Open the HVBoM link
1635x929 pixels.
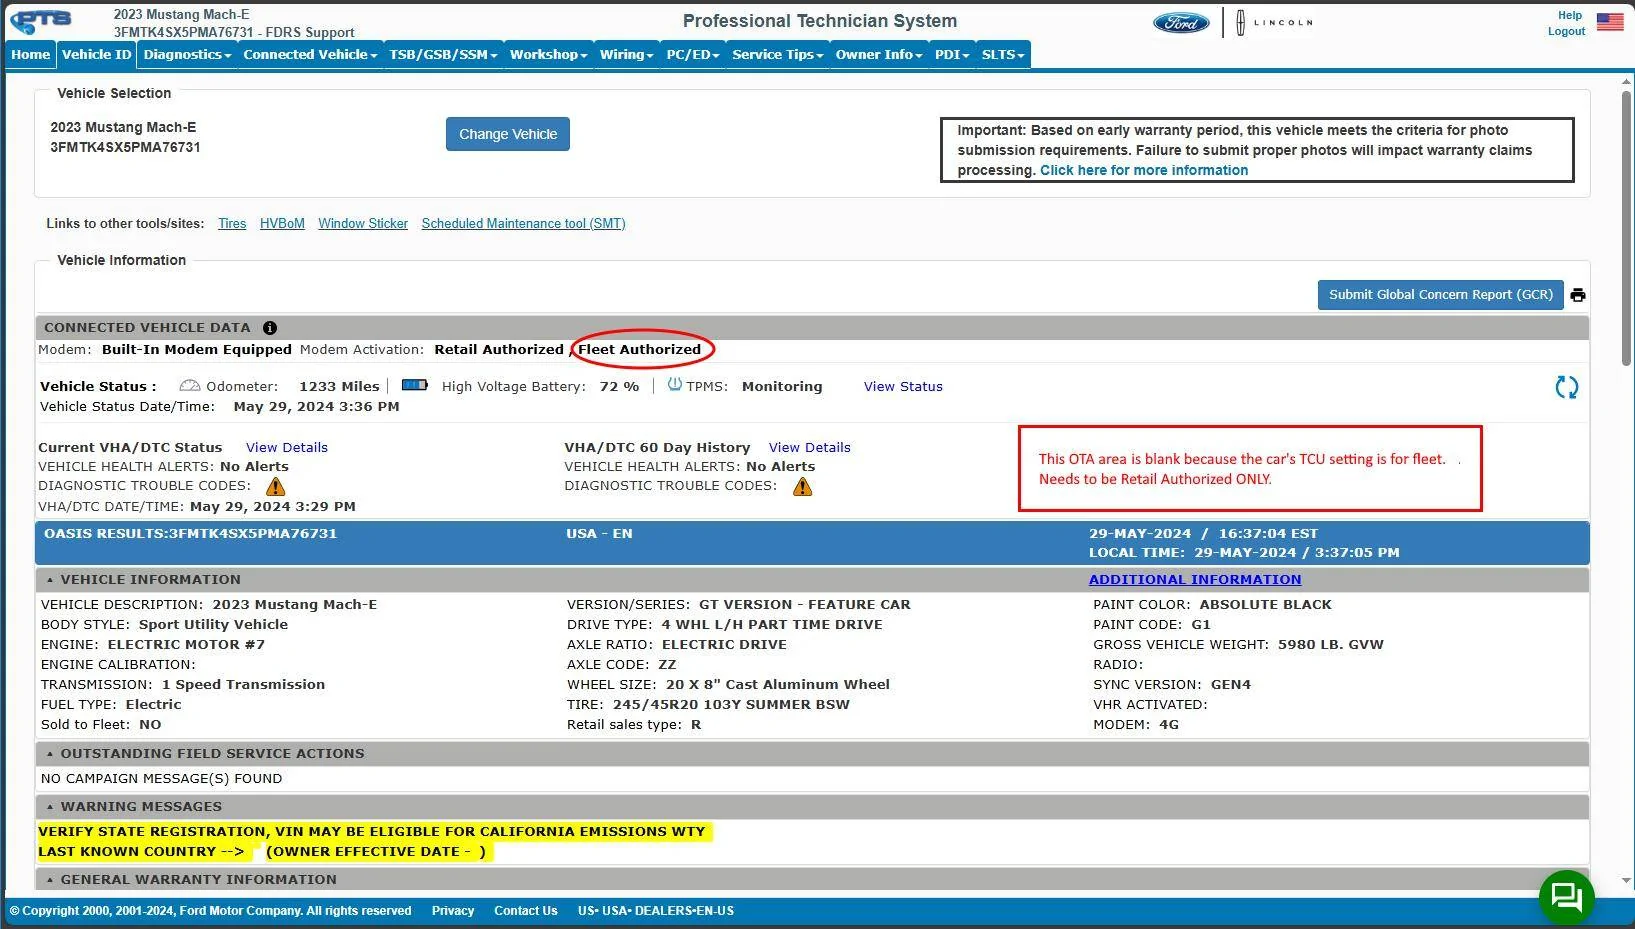282,224
